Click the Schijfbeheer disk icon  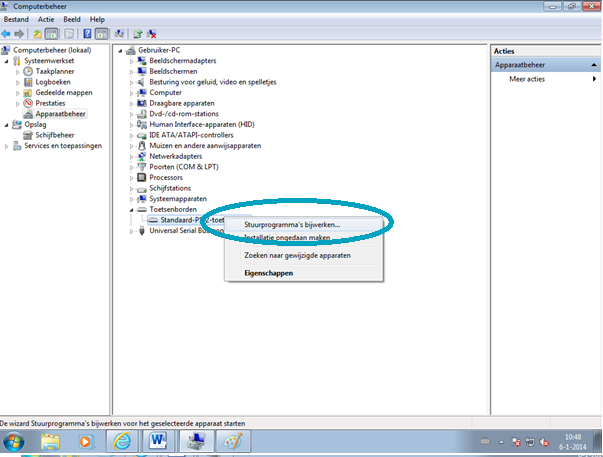(x=28, y=135)
